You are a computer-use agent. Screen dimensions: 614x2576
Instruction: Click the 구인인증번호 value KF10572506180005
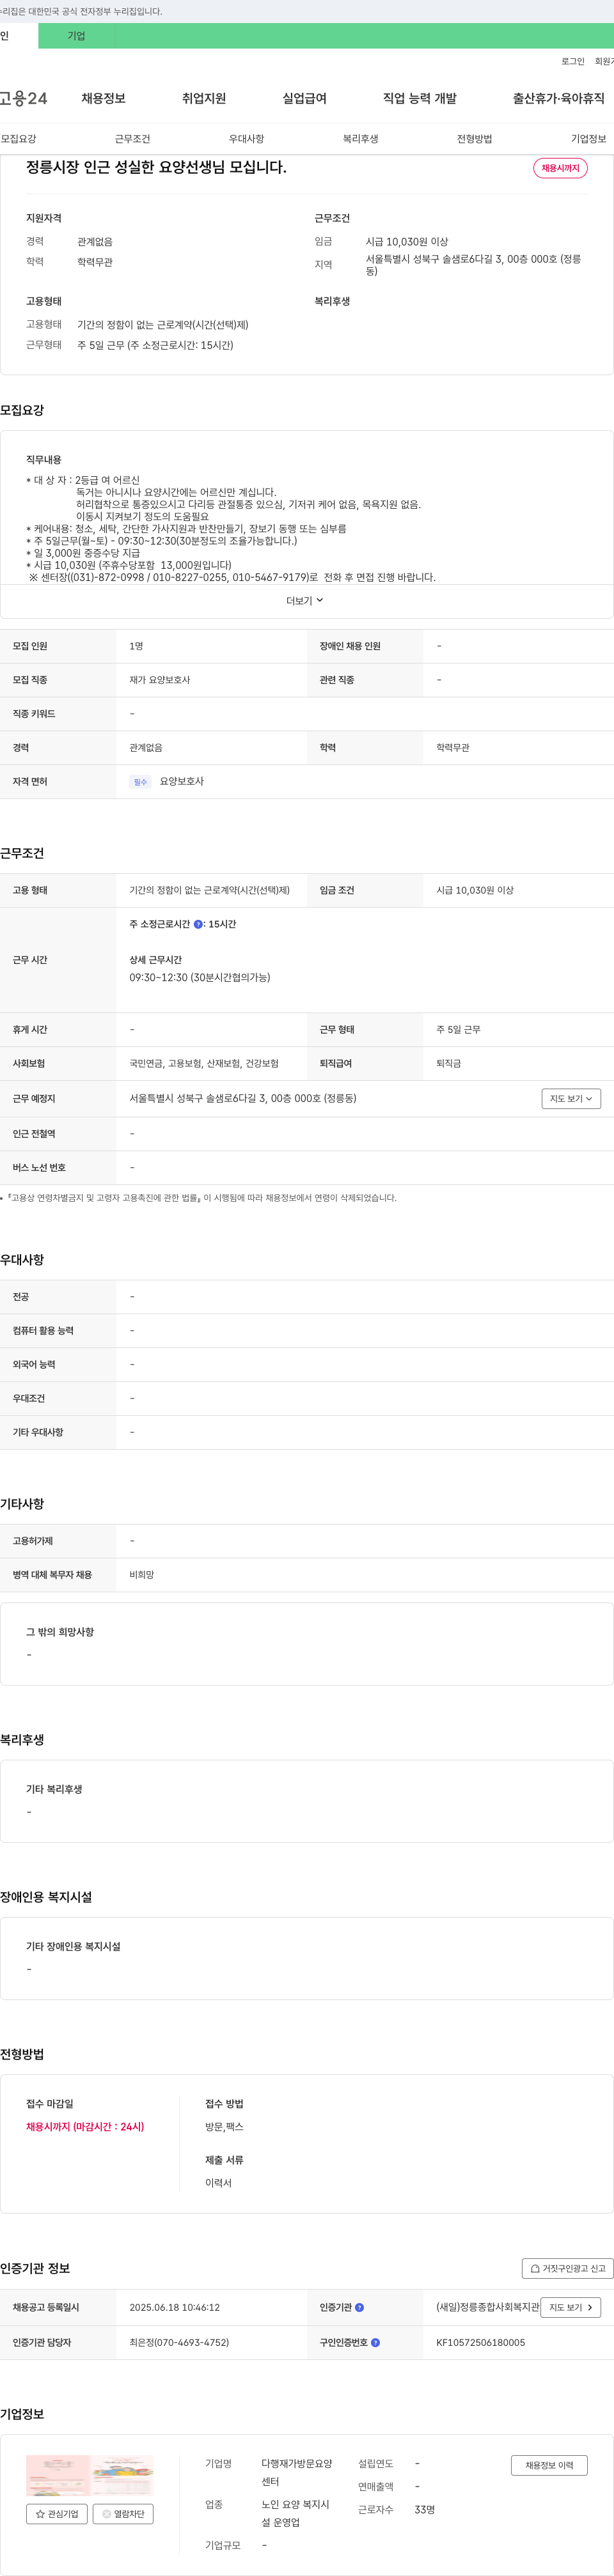[480, 2343]
